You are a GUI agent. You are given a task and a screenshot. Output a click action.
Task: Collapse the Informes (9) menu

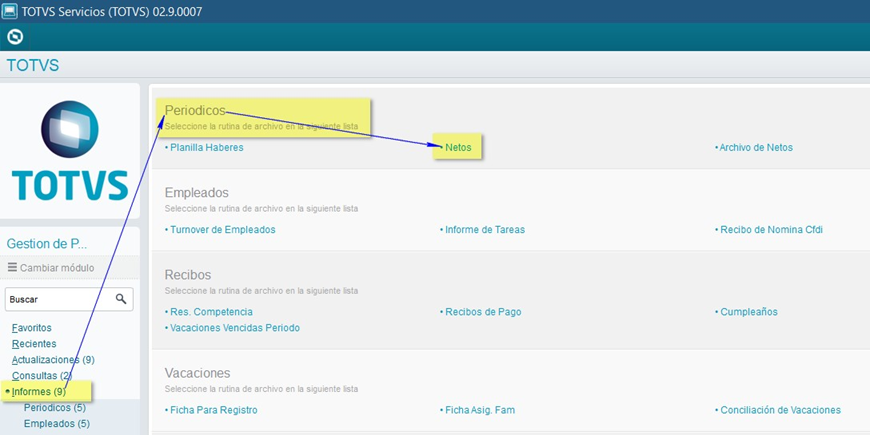[x=38, y=392]
